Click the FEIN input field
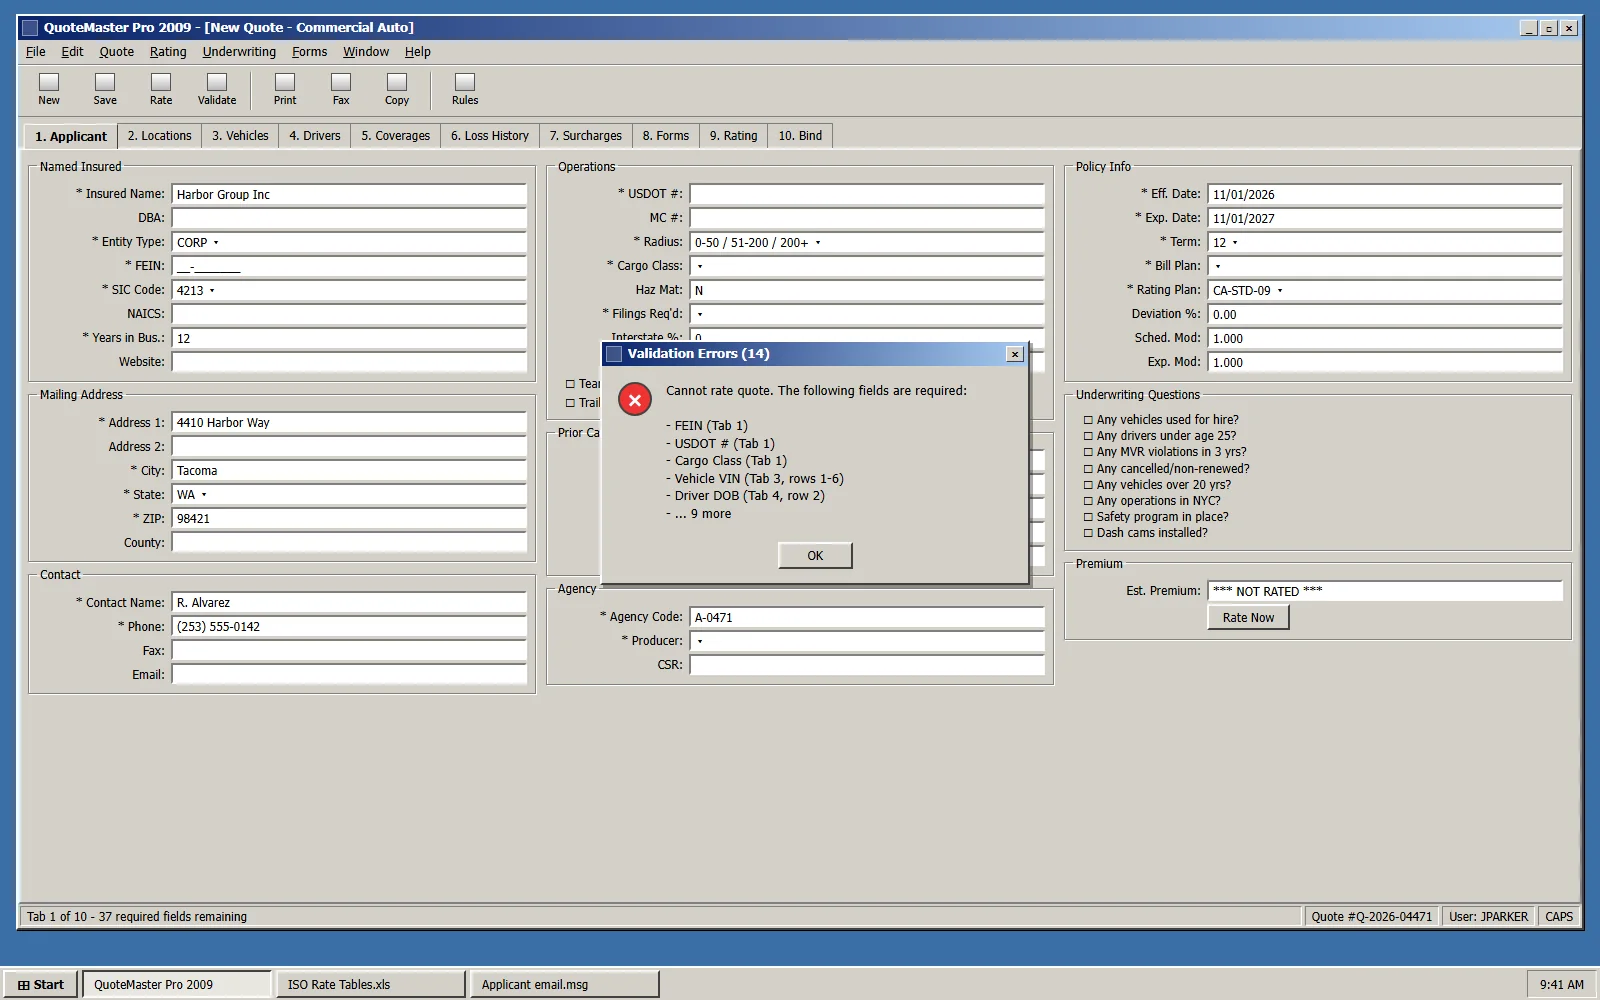This screenshot has width=1600, height=1000. [349, 267]
